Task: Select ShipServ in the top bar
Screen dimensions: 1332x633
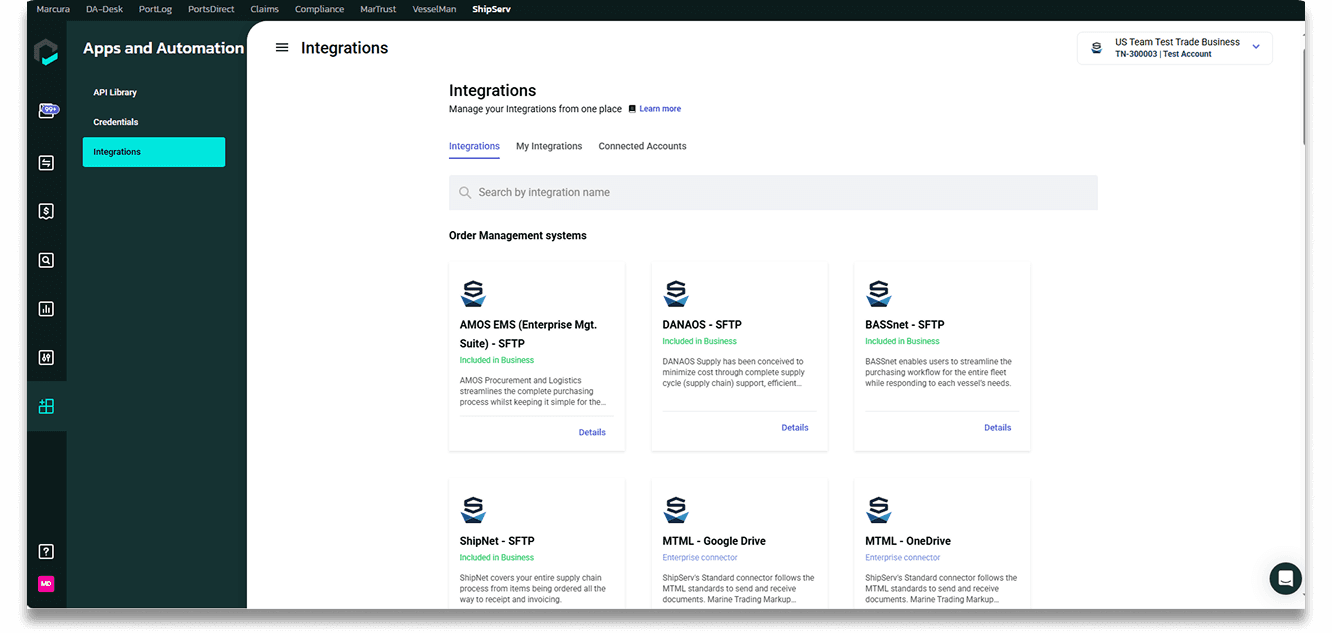Action: pyautogui.click(x=492, y=9)
